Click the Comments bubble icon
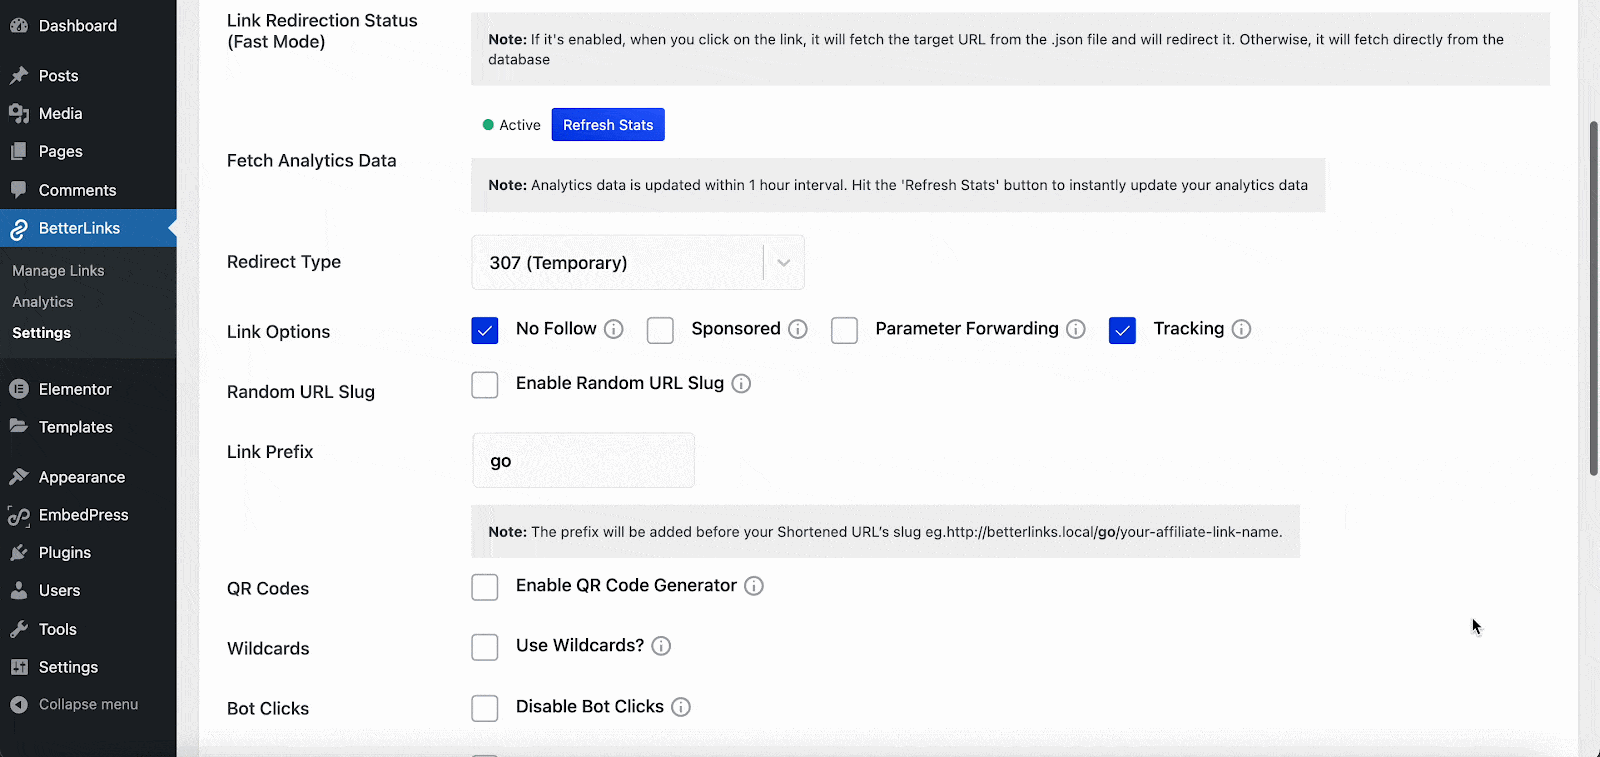1600x757 pixels. click(x=19, y=190)
